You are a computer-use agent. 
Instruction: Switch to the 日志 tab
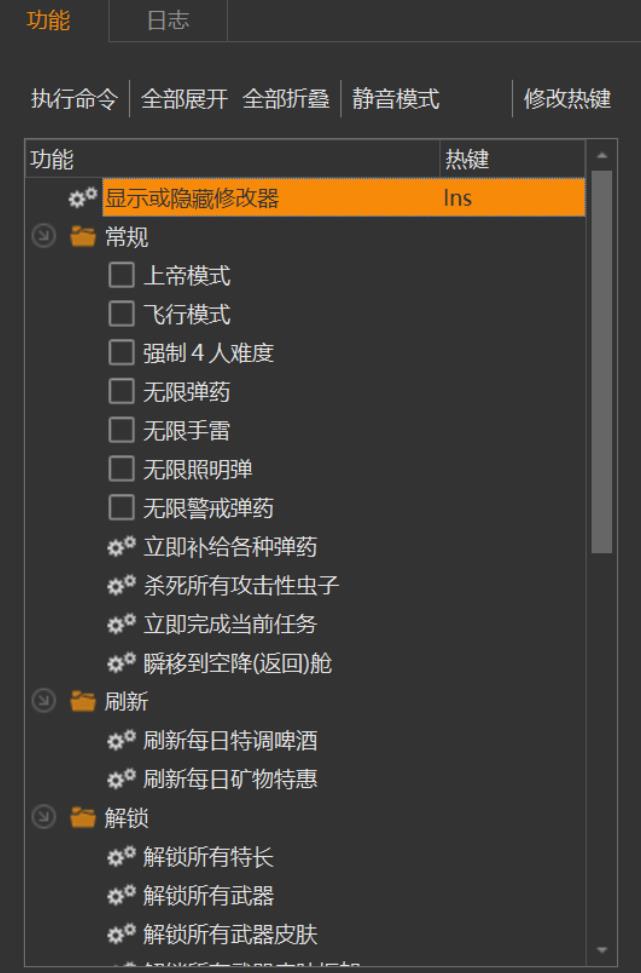(x=167, y=21)
